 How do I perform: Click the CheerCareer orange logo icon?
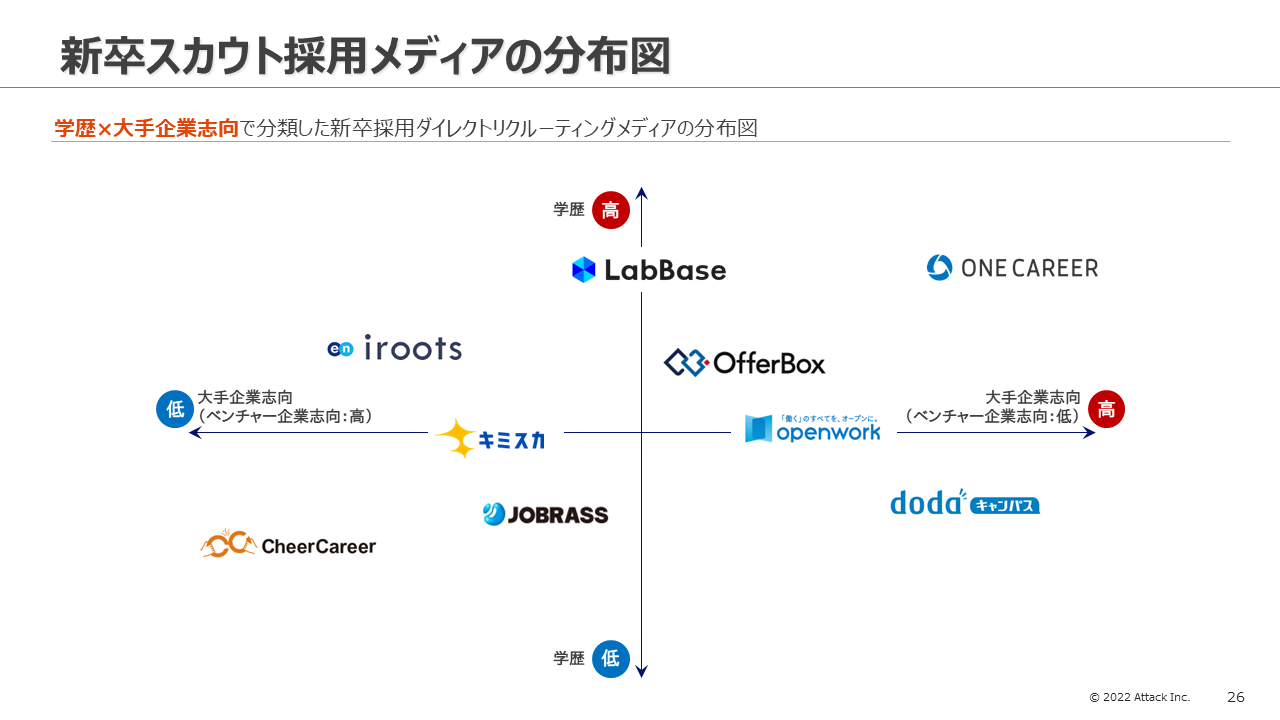[228, 544]
